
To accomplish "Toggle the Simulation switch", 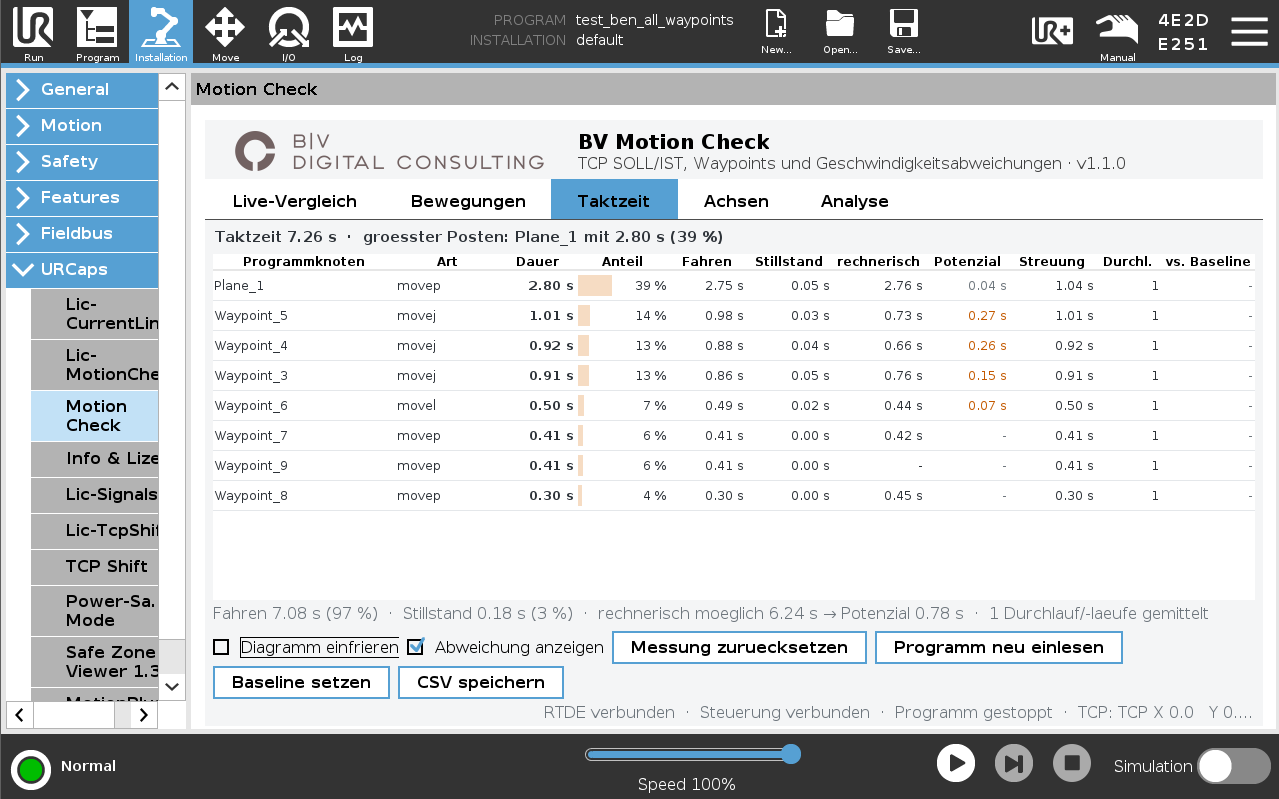I will 1234,766.
